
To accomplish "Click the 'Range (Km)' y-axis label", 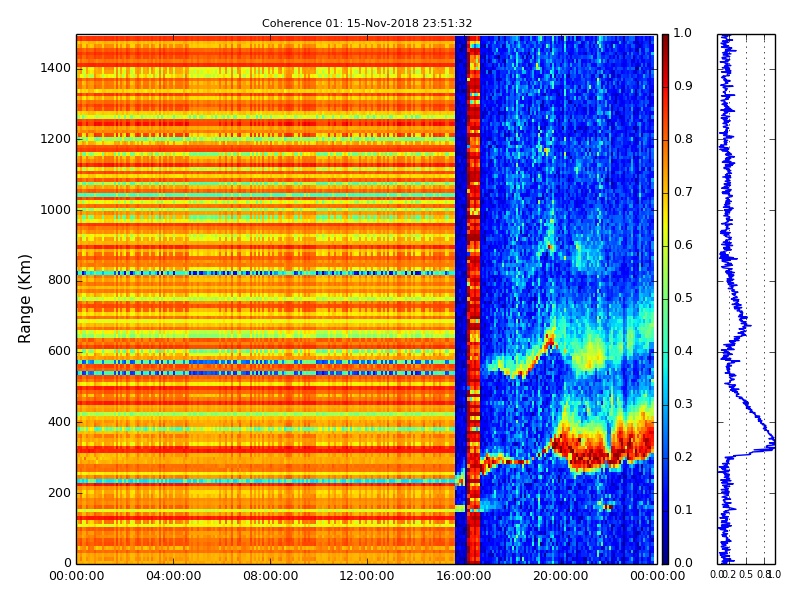I will [x=24, y=299].
